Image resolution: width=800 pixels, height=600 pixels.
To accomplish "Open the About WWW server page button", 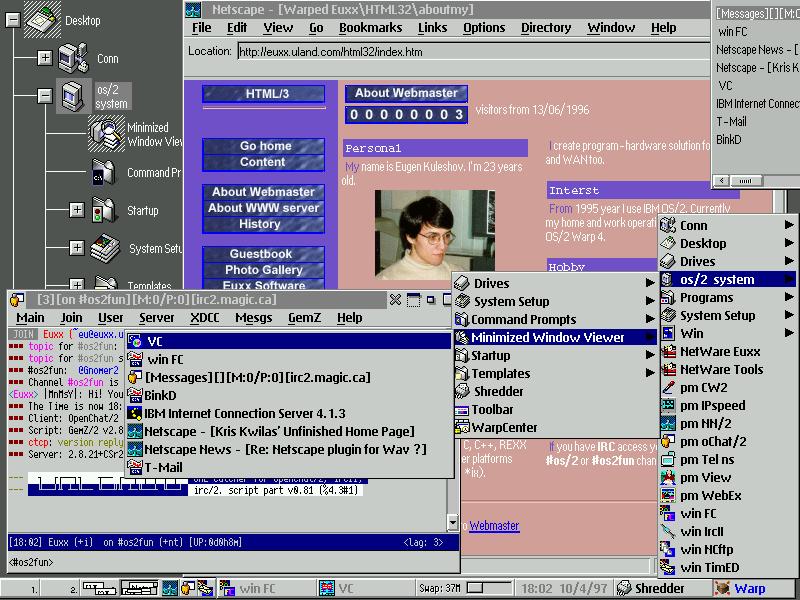I will pyautogui.click(x=263, y=208).
